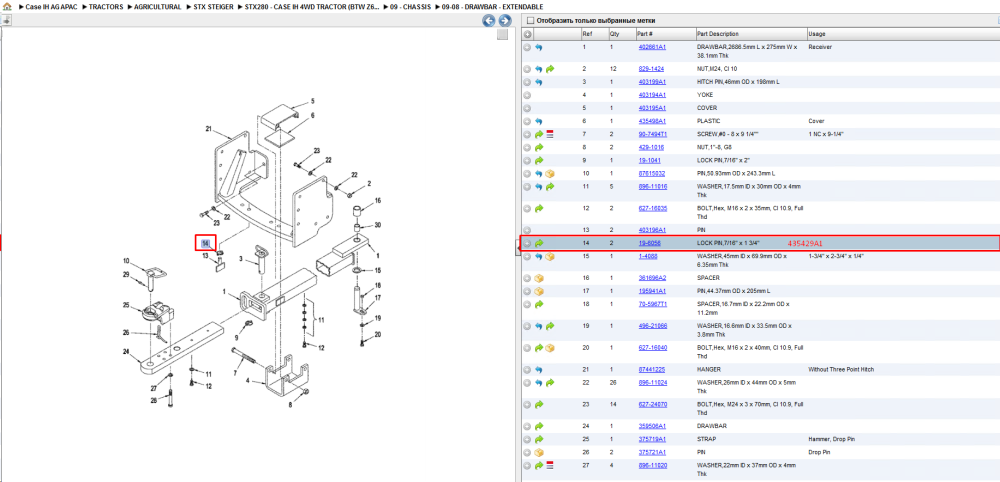Click package box icon in row 20 BOLT
The width and height of the screenshot is (1000, 482).
click(x=550, y=347)
